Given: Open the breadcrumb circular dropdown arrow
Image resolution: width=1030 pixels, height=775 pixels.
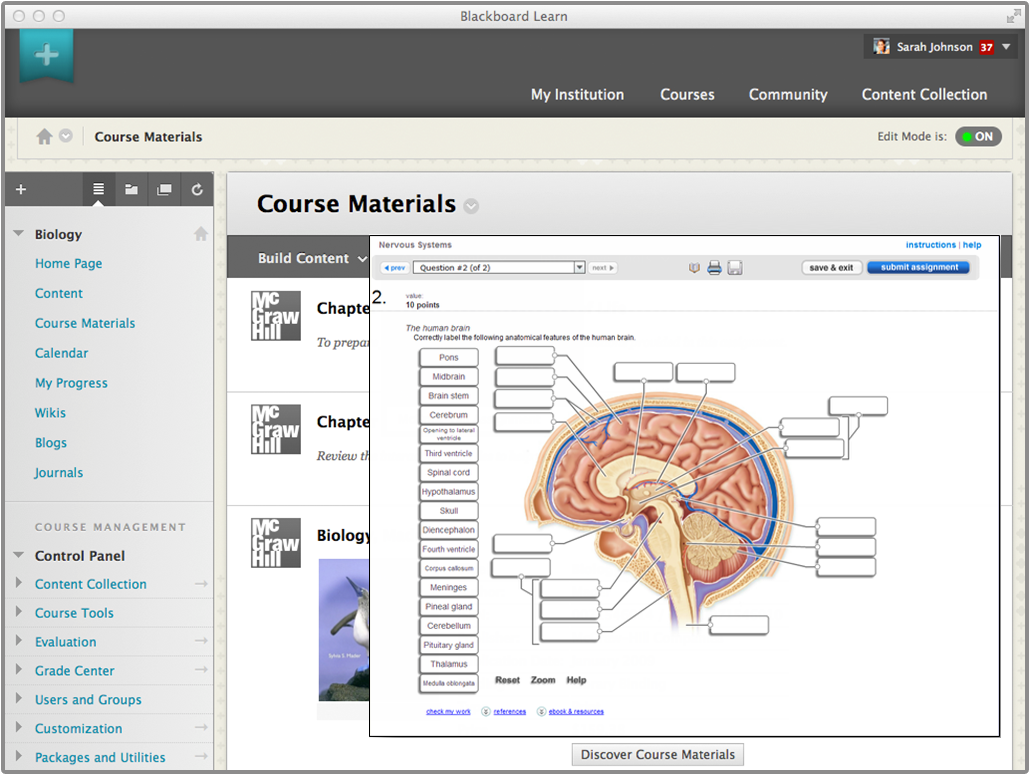Looking at the screenshot, I should click(x=66, y=136).
